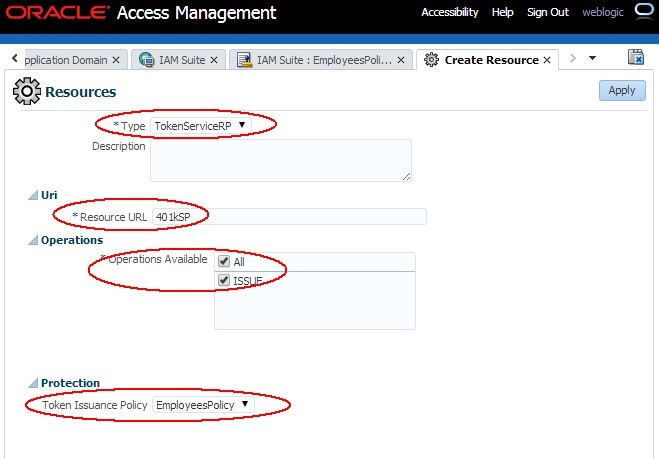The width and height of the screenshot is (659, 459).
Task: Click the IAM Suite tab globe icon
Action: click(147, 60)
